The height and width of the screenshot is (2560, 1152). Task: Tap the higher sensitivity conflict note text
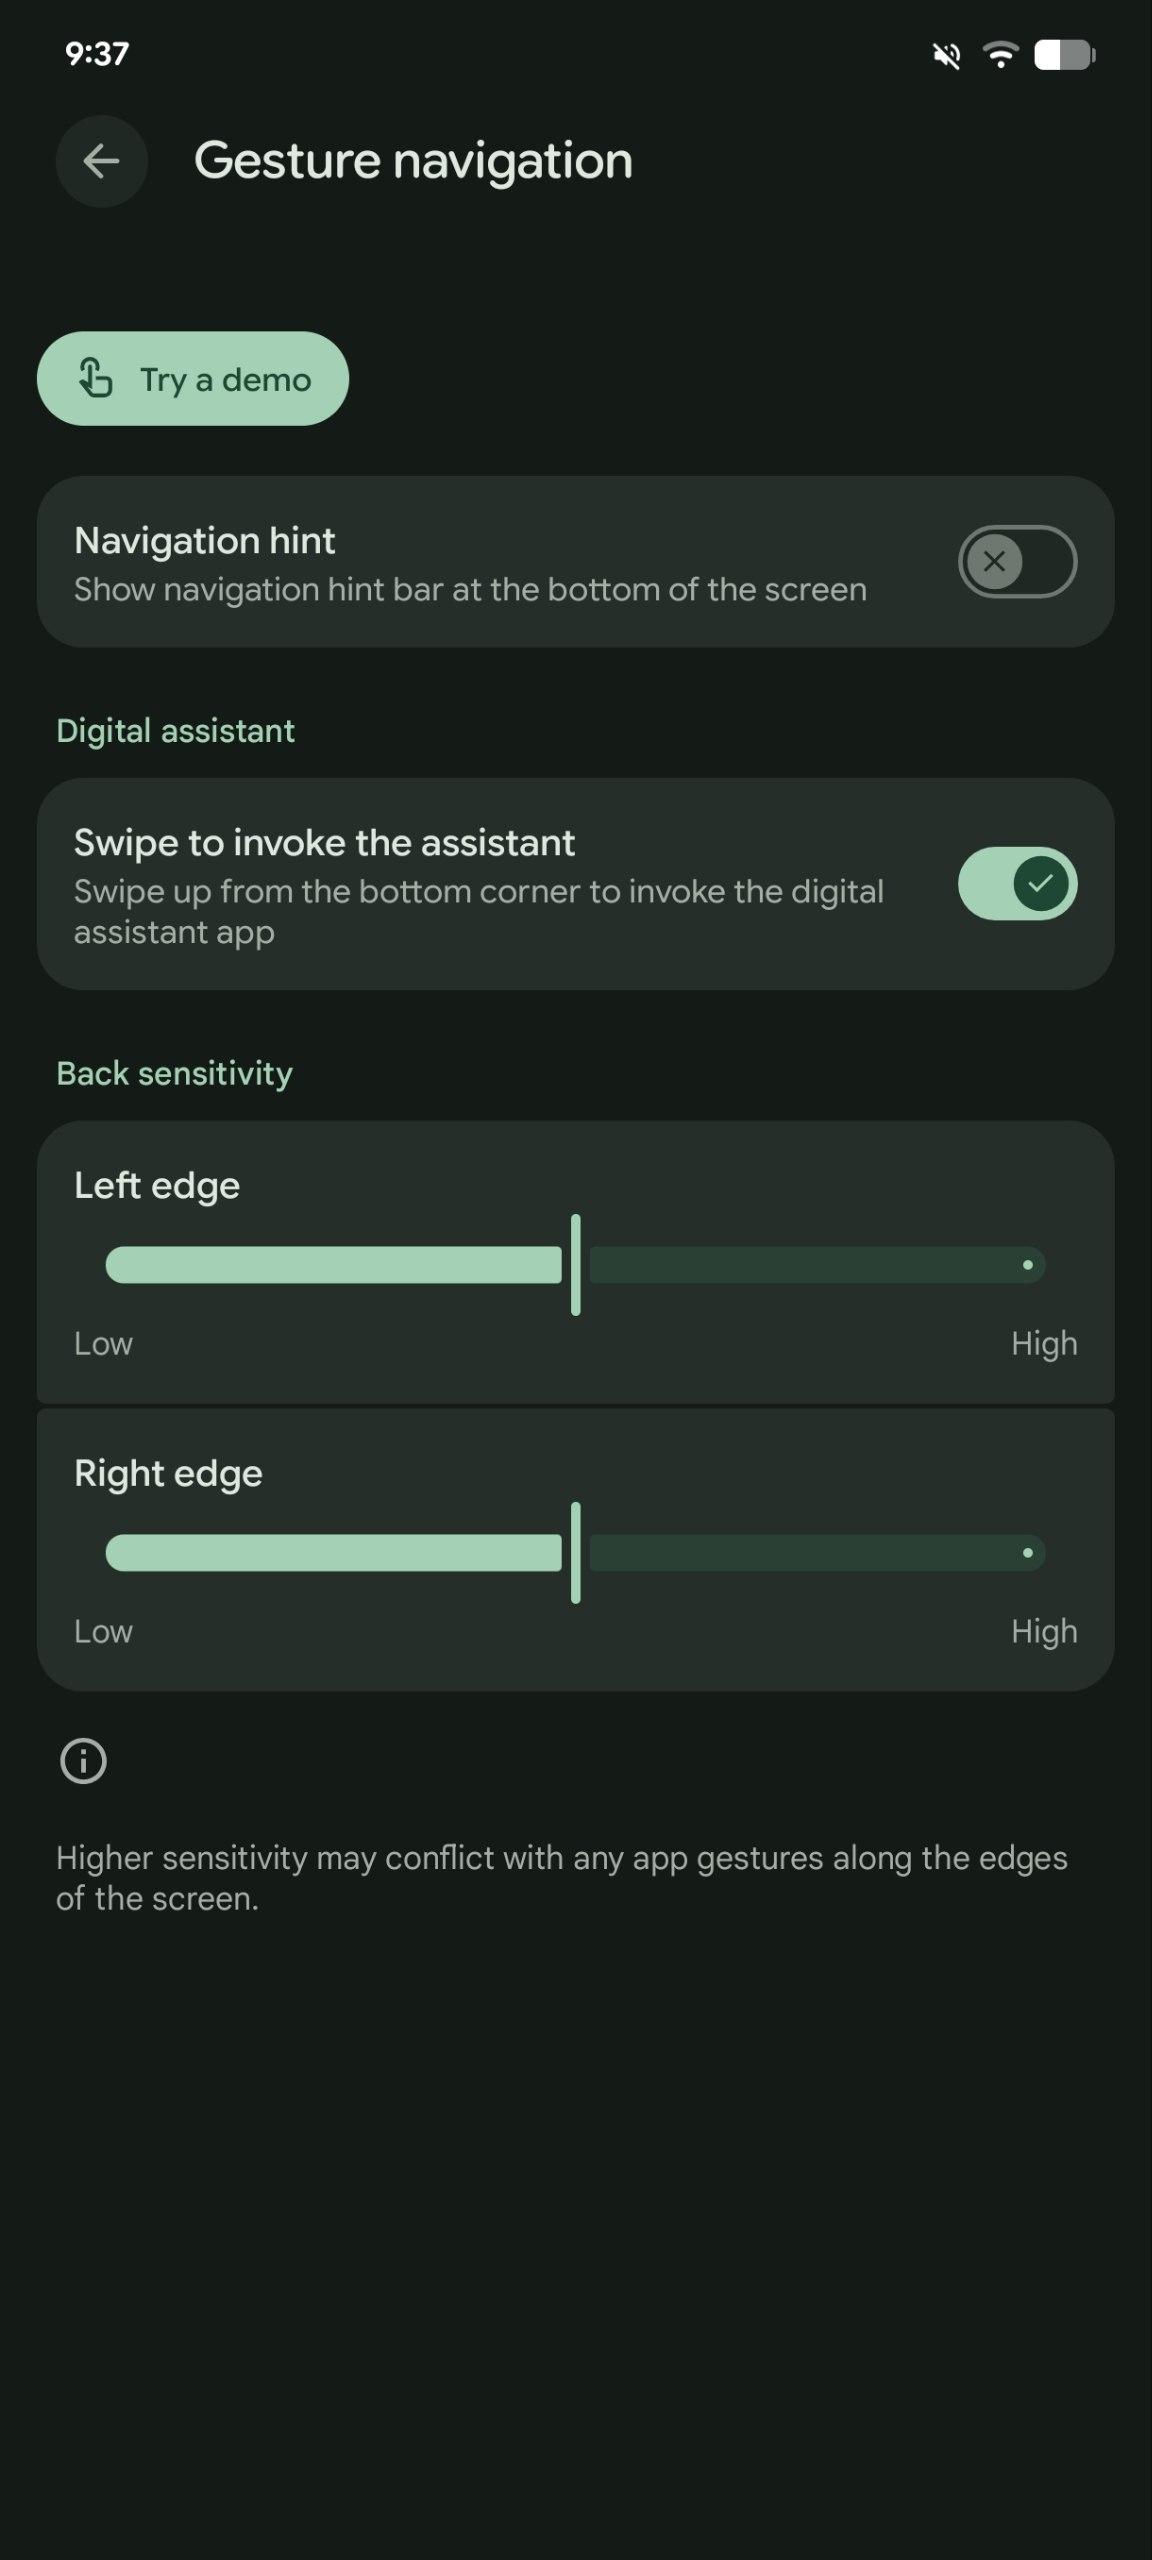tap(561, 1878)
